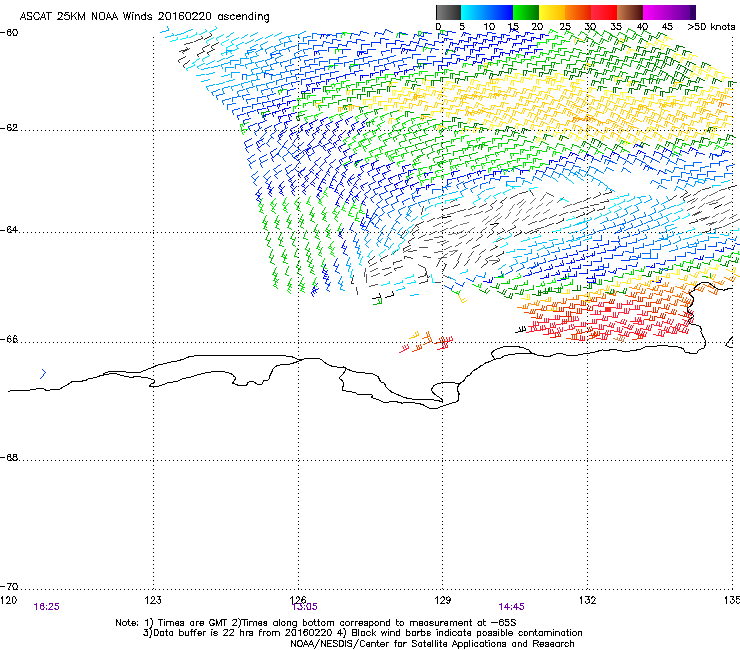This screenshot has height=650, width=740.
Task: Click the '-62' latitude label
Action: coord(10,128)
